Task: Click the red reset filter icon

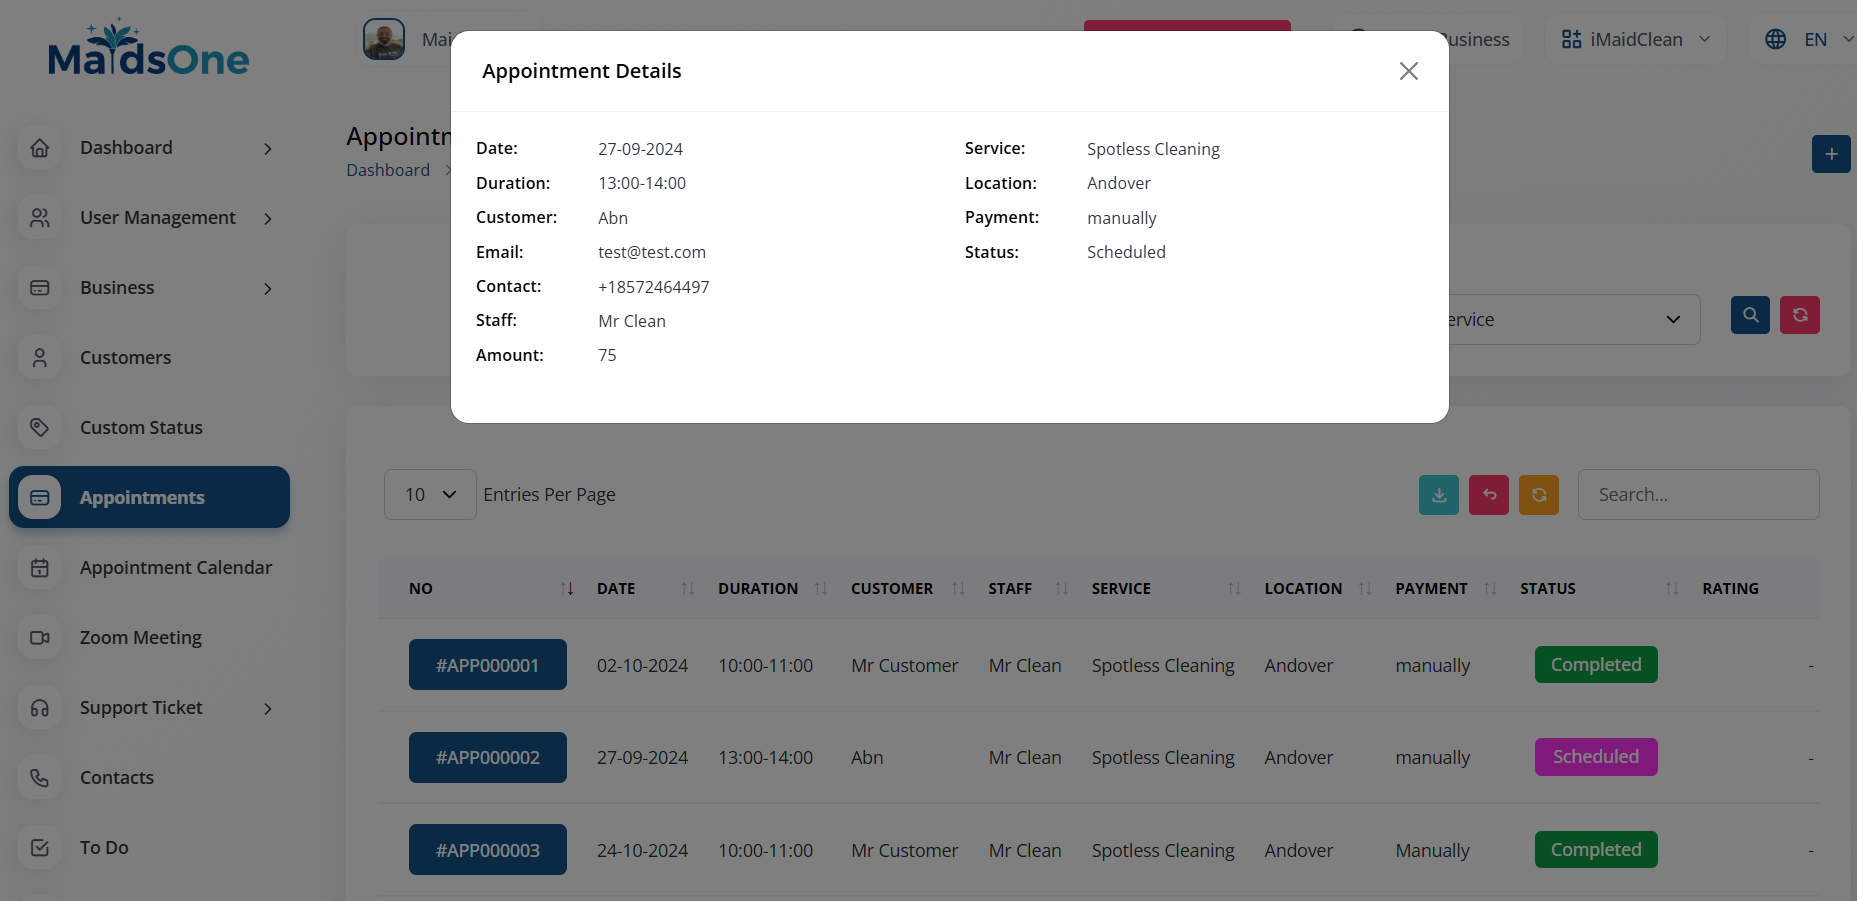Action: pyautogui.click(x=1799, y=315)
